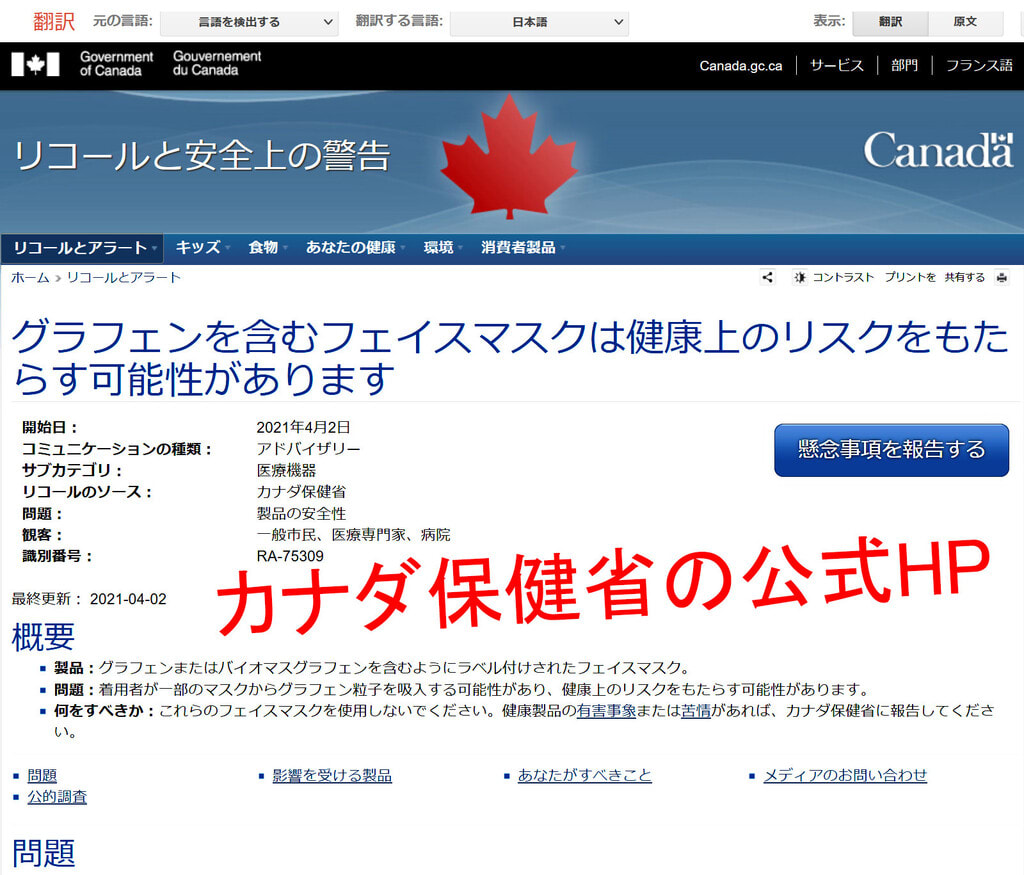Click the 最終更新 2021-04-02 line
Screen dimensions: 1024x875
click(x=89, y=599)
